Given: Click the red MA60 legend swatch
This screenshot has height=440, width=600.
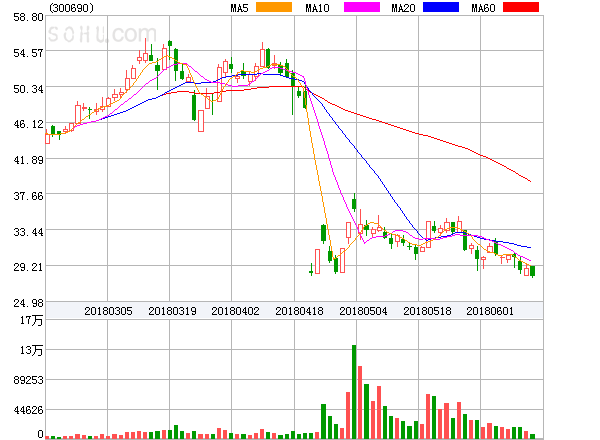Looking at the screenshot, I should (521, 7).
